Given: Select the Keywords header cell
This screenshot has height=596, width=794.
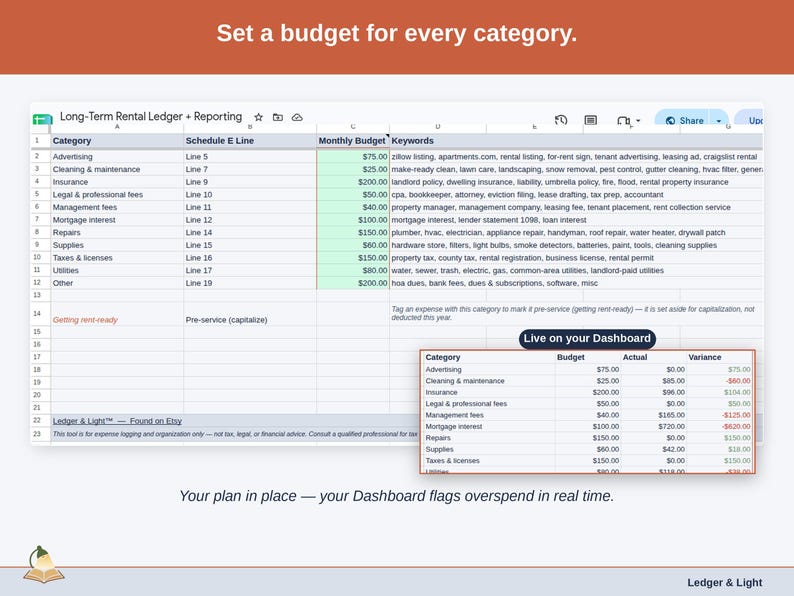Looking at the screenshot, I should pyautogui.click(x=576, y=141).
